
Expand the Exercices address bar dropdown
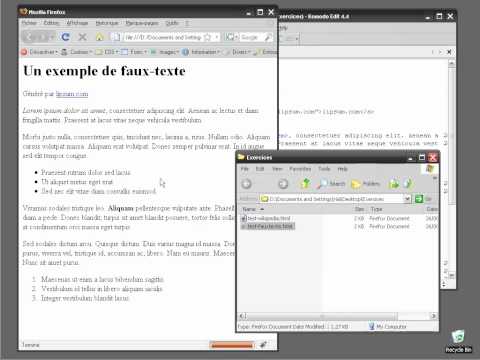coord(407,199)
